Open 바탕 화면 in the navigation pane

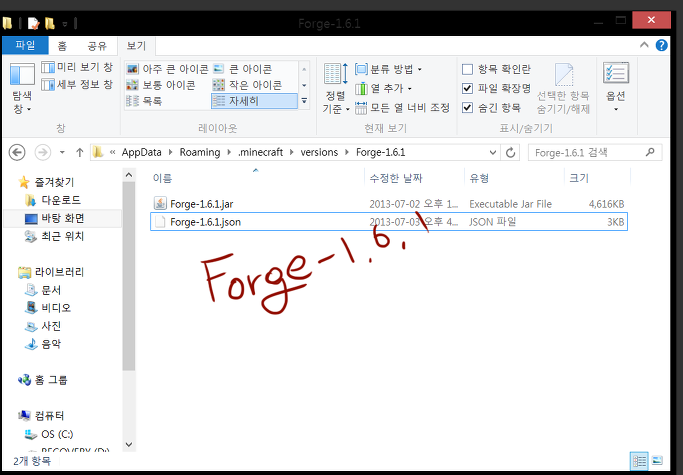point(54,218)
